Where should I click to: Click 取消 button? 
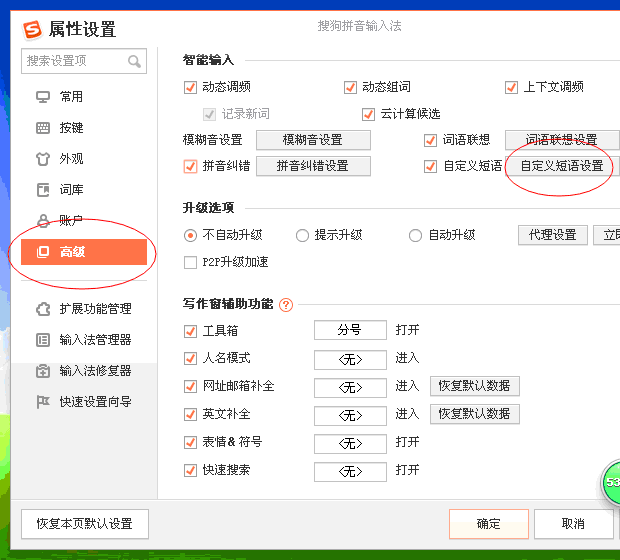point(573,524)
